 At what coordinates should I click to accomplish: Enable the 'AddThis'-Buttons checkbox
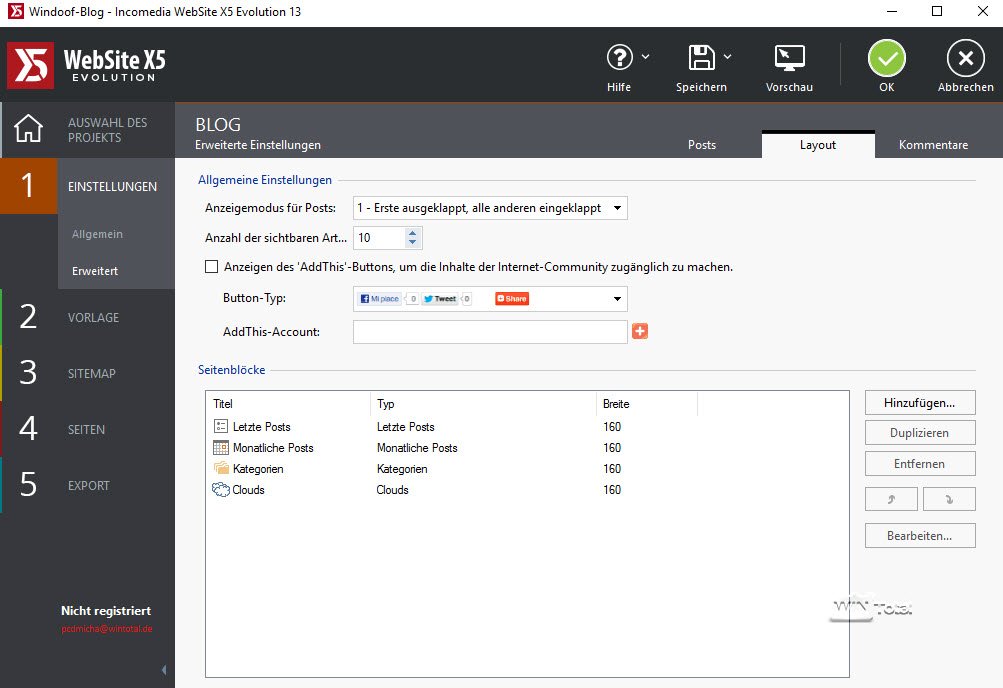[x=211, y=267]
